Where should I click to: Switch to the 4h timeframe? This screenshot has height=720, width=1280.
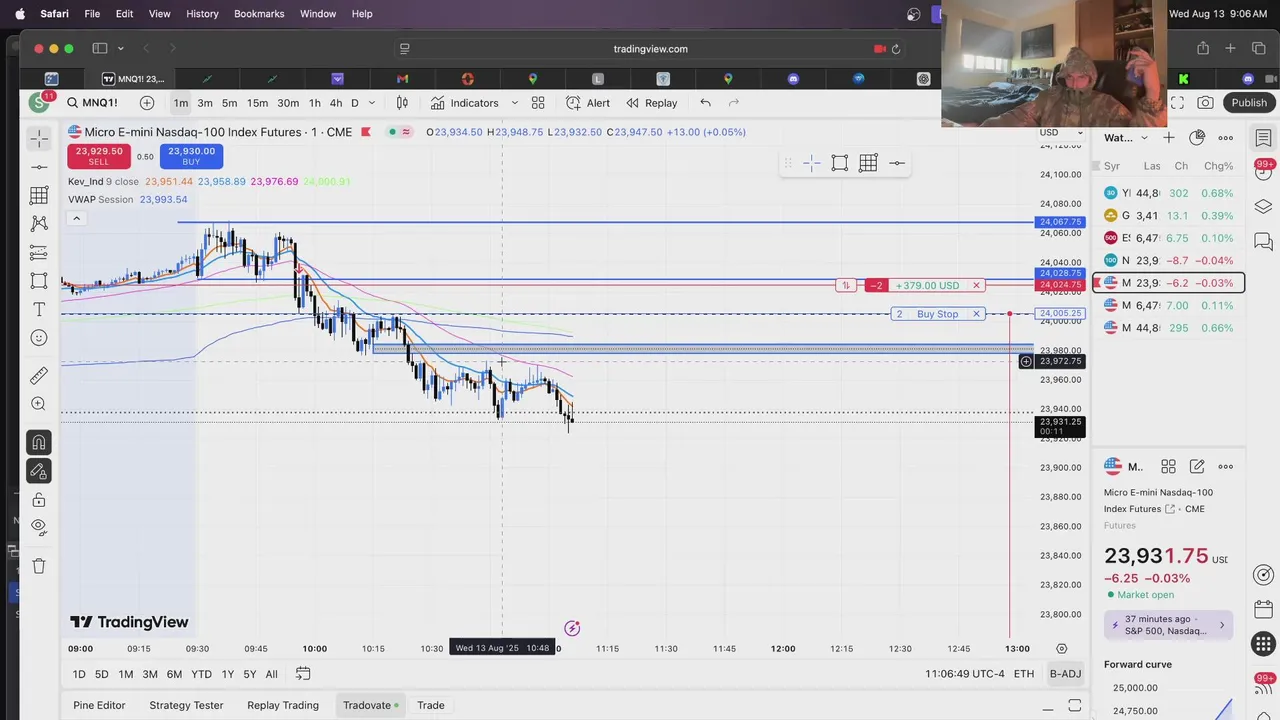[x=336, y=103]
